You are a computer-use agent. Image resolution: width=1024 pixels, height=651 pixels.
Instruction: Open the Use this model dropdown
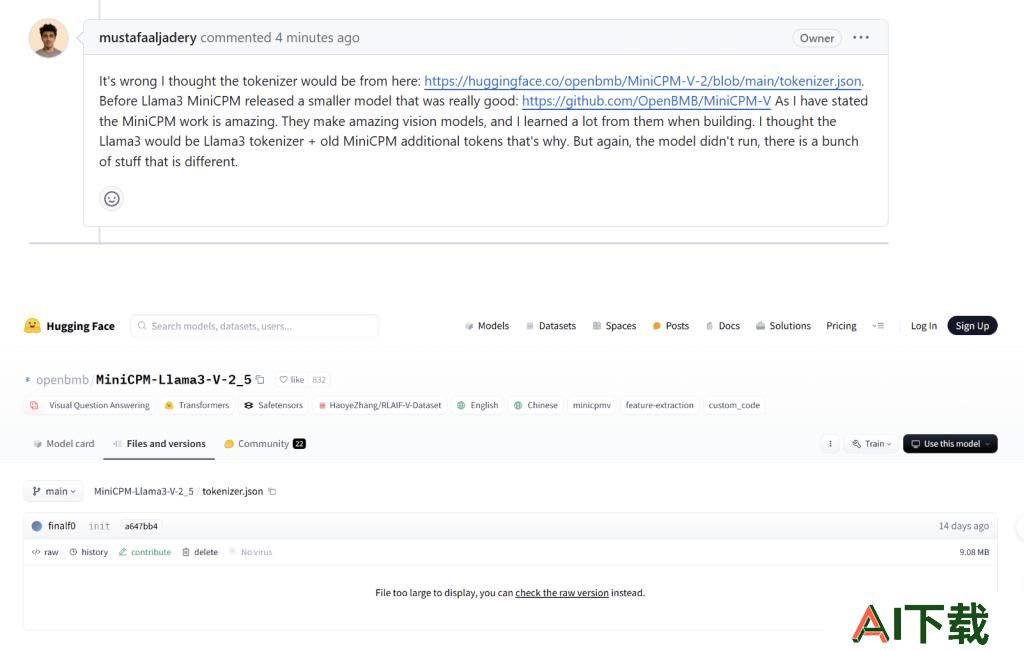[x=950, y=444]
